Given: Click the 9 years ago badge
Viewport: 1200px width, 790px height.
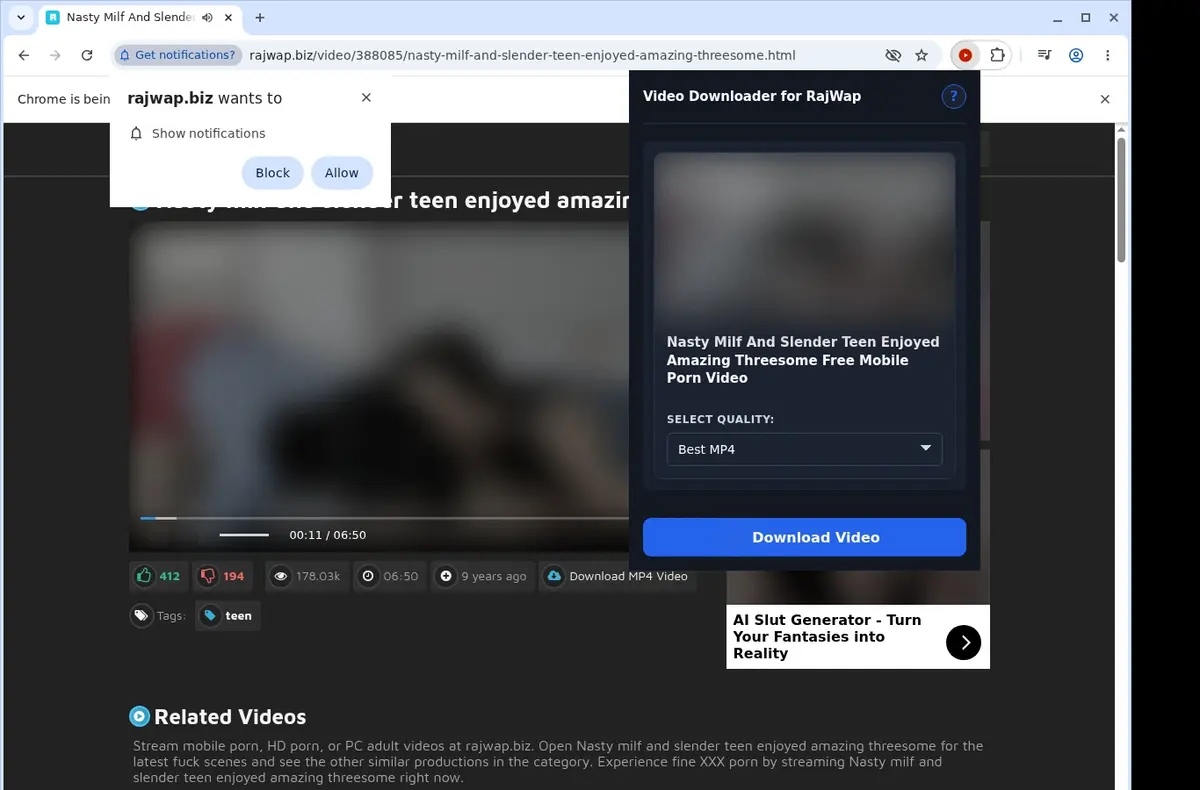Looking at the screenshot, I should click(x=482, y=576).
